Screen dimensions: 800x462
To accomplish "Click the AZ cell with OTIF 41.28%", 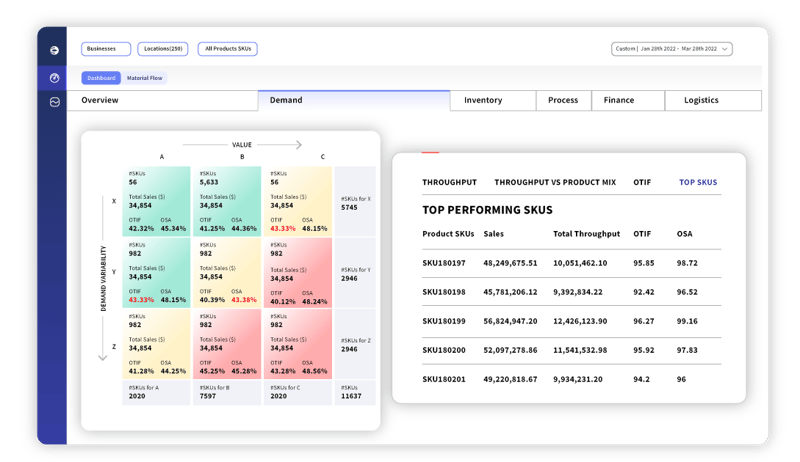I will point(156,344).
